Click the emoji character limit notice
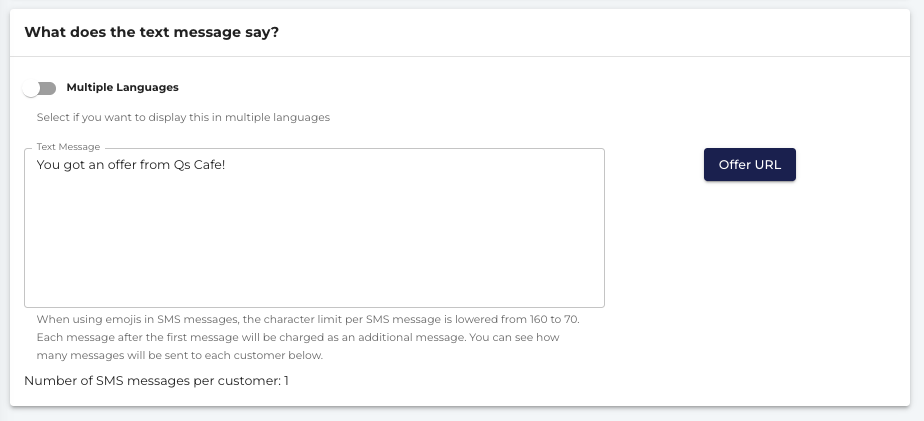 308,320
